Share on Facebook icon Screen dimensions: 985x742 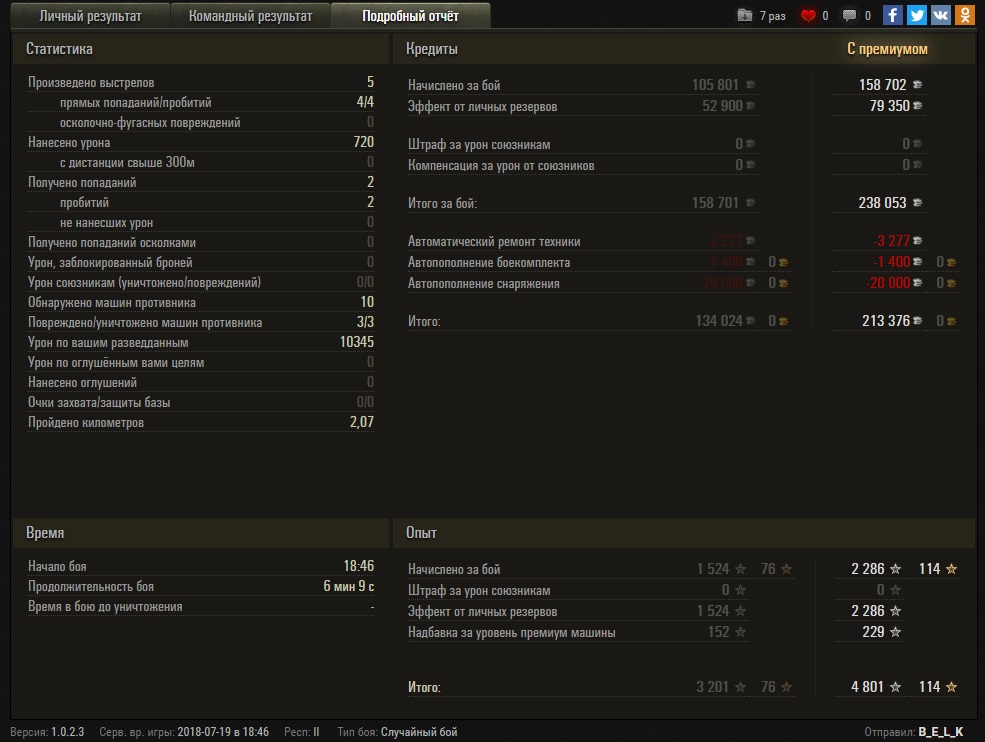[893, 15]
